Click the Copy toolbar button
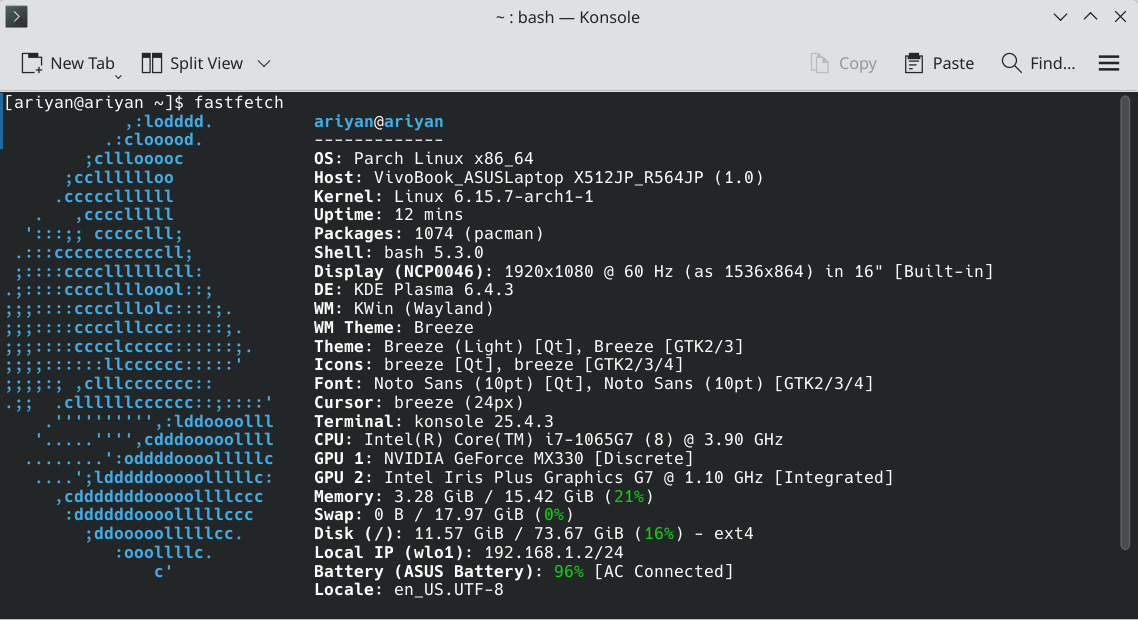Screen dimensions: 1138x620 843,63
